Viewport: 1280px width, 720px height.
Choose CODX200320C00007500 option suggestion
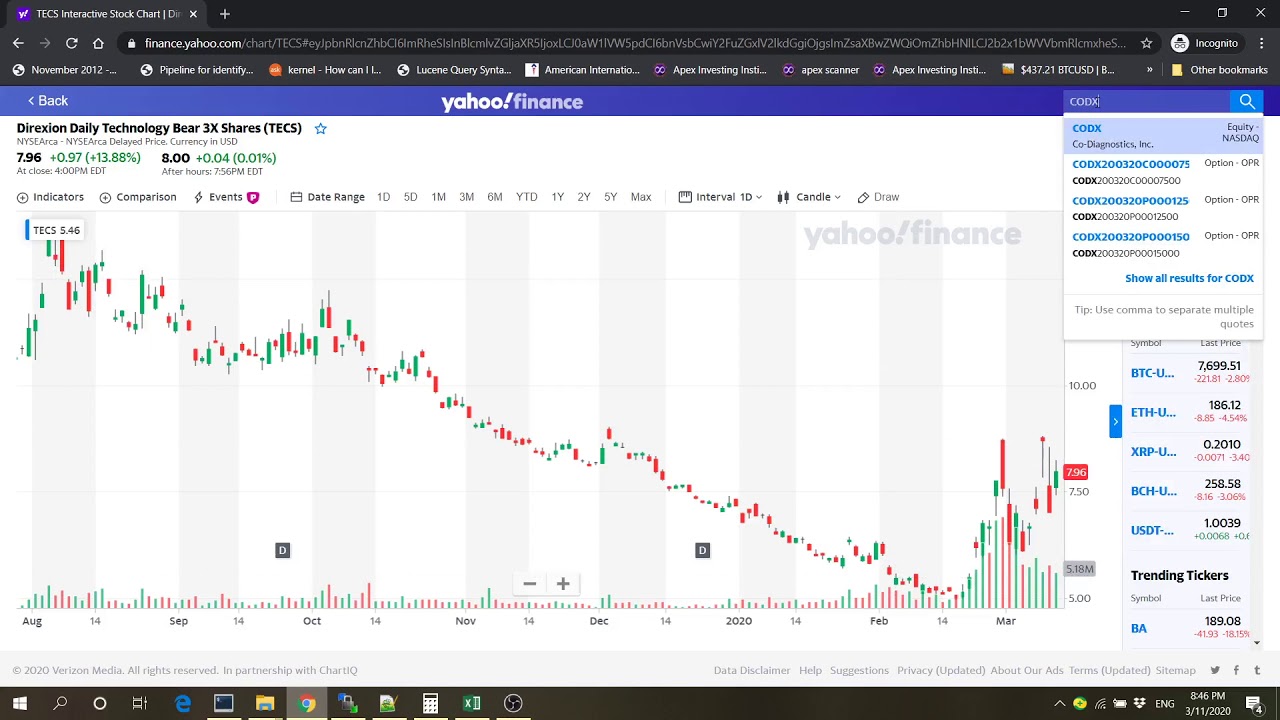pyautogui.click(x=1164, y=171)
